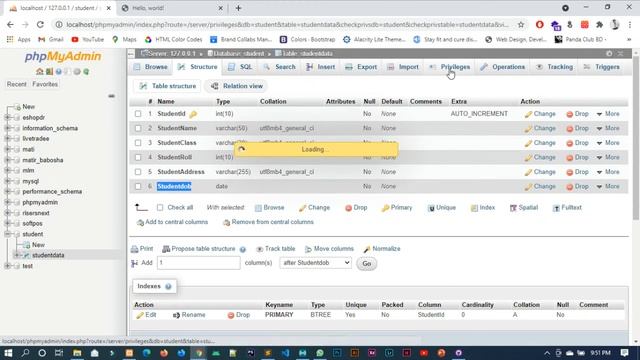The width and height of the screenshot is (640, 360).
Task: Click the key icon next to StudentId
Action: (x=193, y=114)
